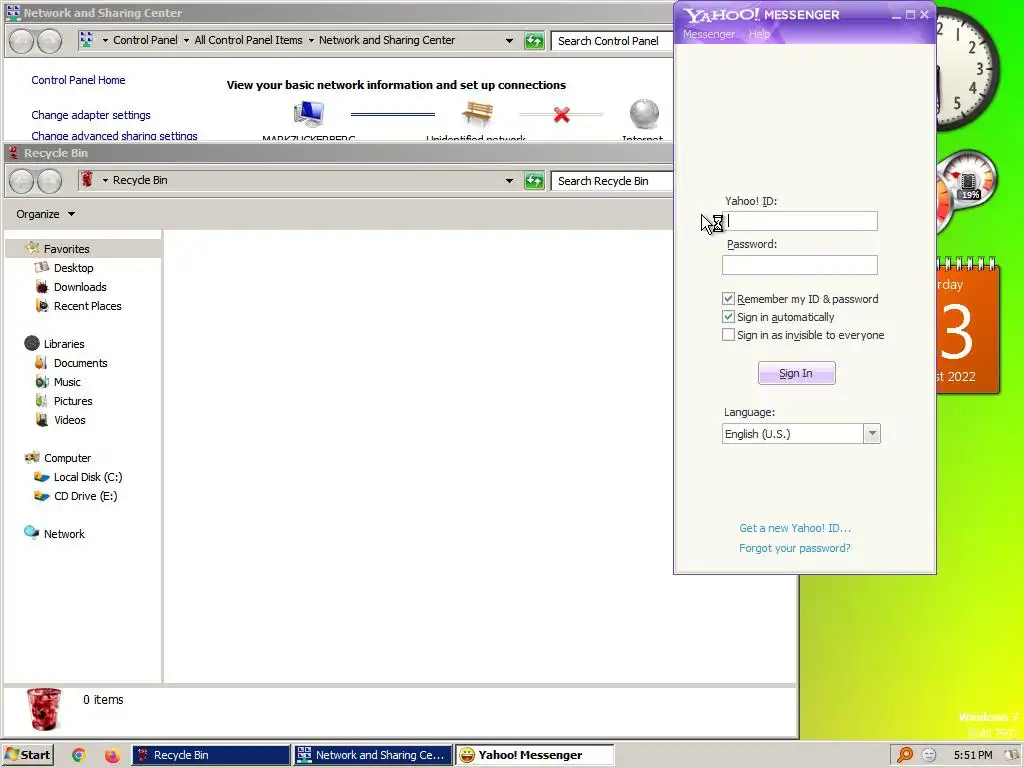Switch to the Network and Sharing Center taskbar button
Viewport: 1024px width, 768px height.
coord(372,755)
